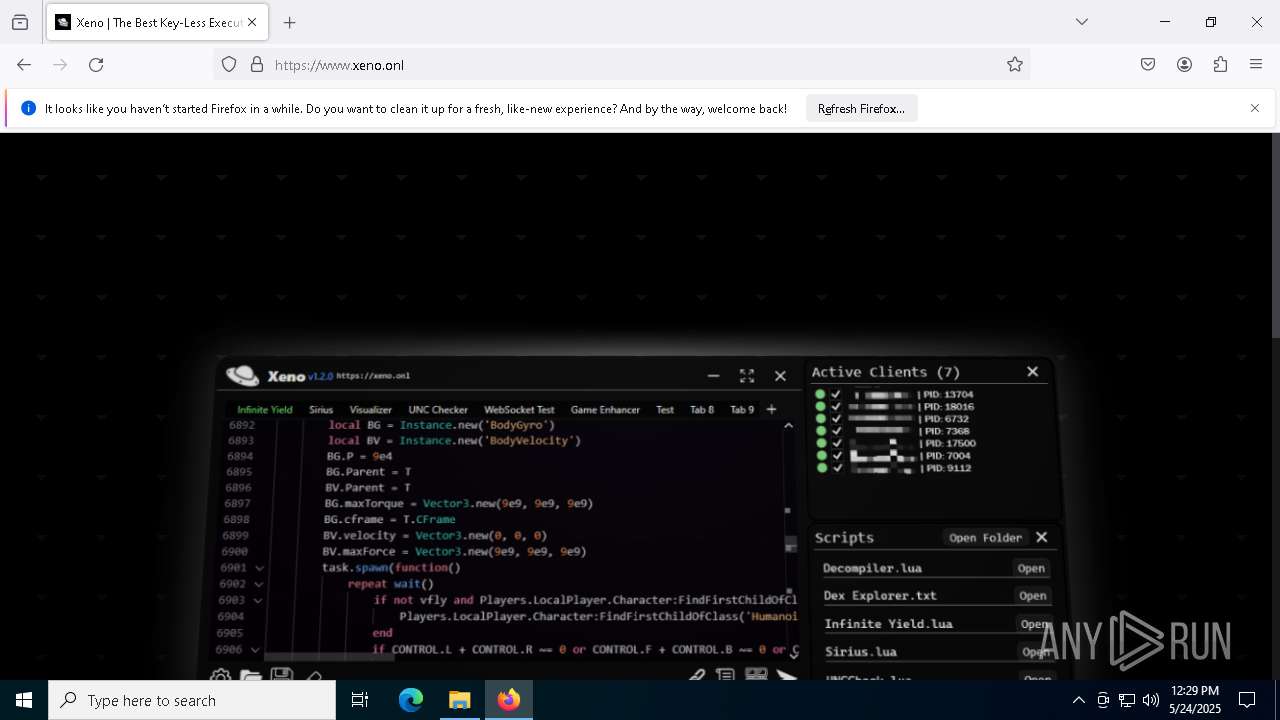Screen dimensions: 1280x720
Task: Click the editor vertical scrollbar thumb
Action: point(791,543)
